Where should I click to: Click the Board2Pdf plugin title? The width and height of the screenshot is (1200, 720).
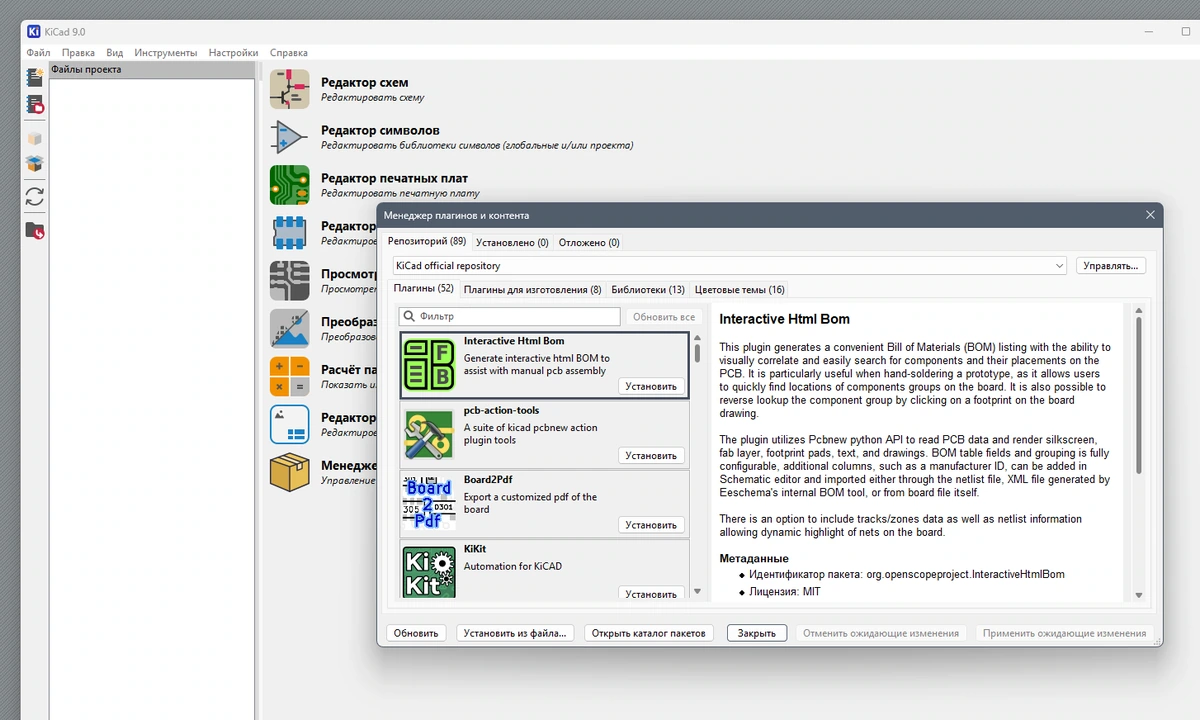click(488, 480)
